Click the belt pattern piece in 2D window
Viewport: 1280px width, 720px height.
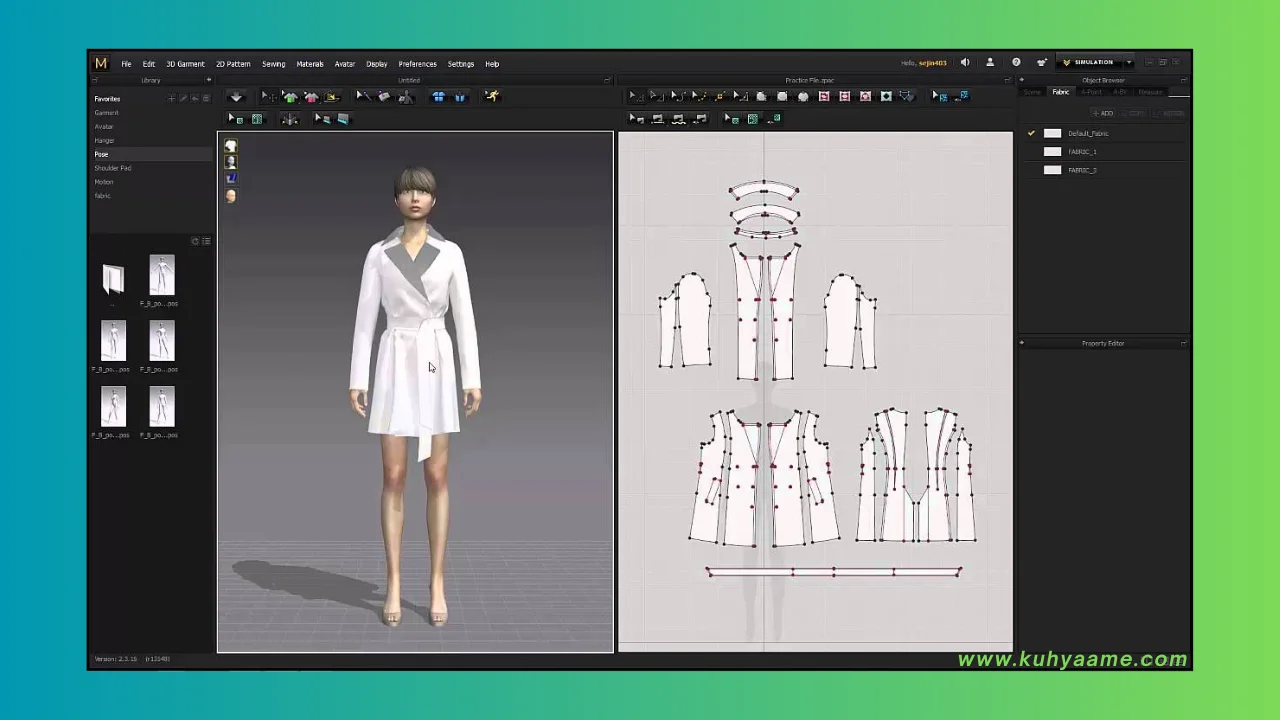tap(833, 572)
